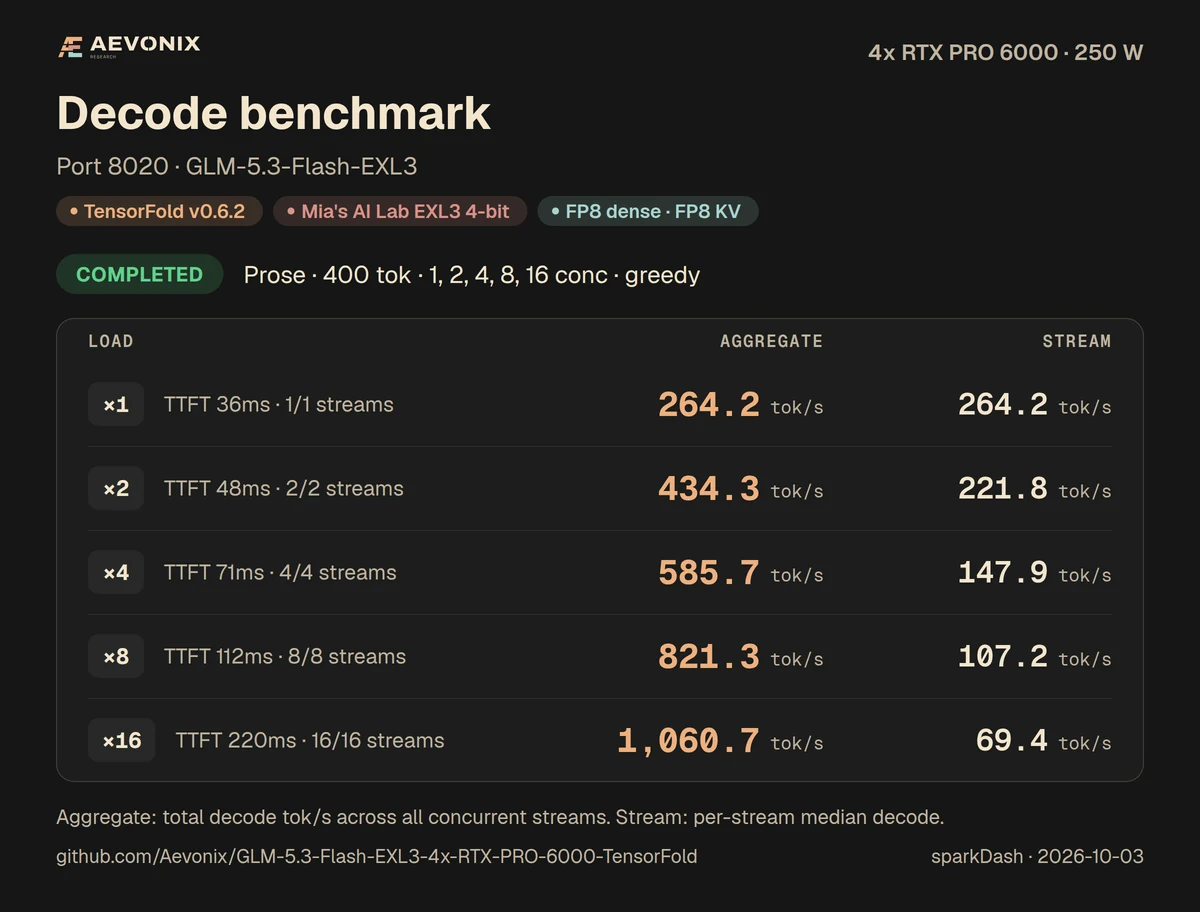Click the 'Decode benchmark' heading
The image size is (1200, 912).
[x=274, y=113]
